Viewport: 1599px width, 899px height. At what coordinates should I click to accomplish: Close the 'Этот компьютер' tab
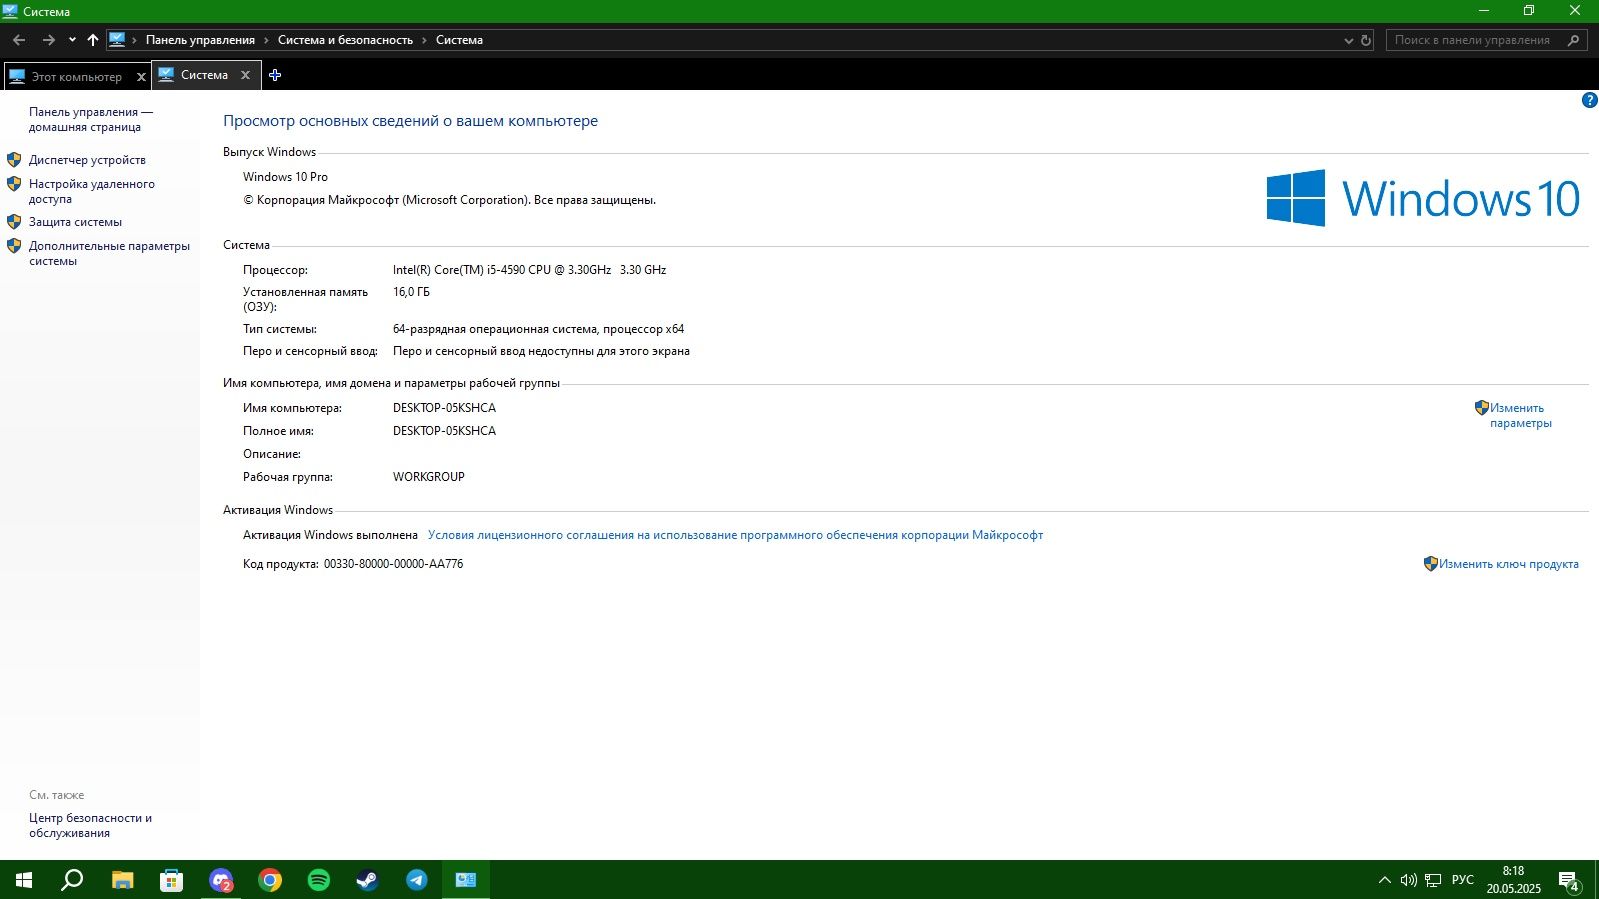tap(141, 77)
